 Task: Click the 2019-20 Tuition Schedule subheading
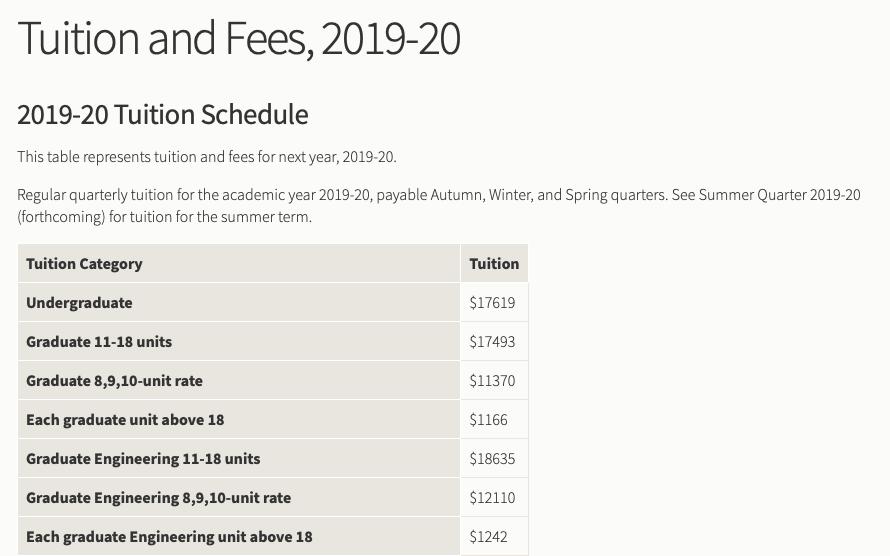point(163,115)
